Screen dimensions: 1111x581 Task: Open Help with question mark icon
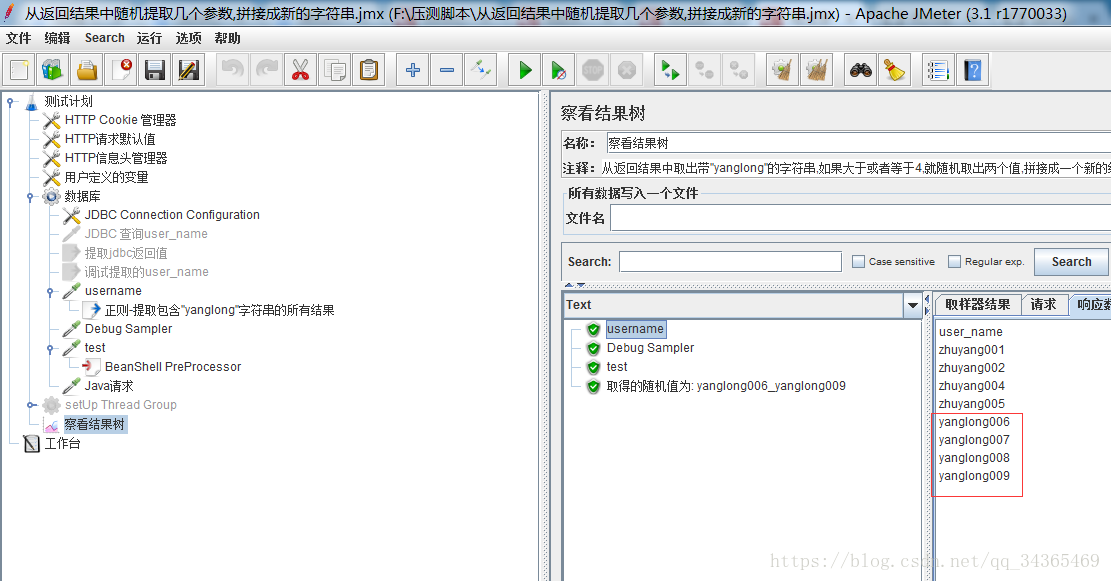(x=973, y=70)
